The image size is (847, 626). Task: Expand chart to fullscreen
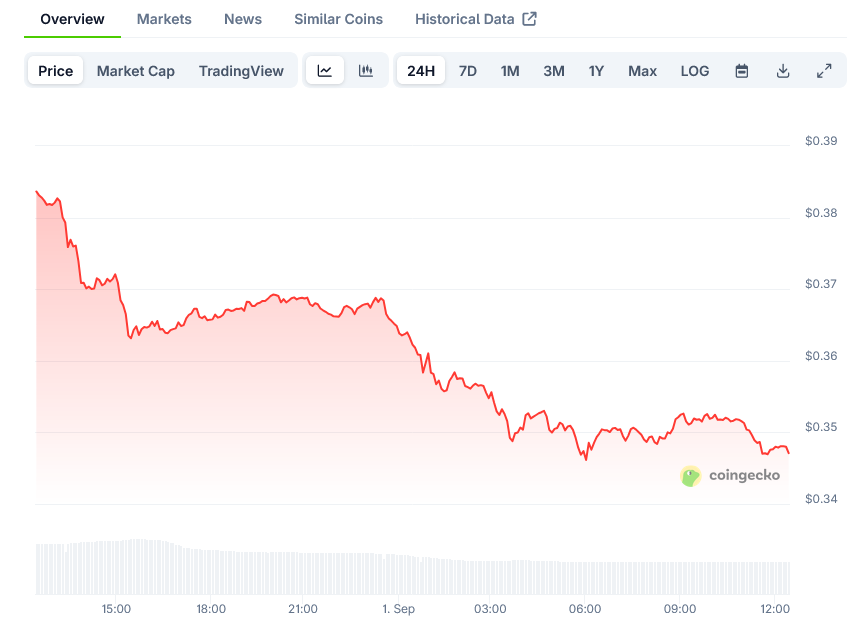coord(824,71)
